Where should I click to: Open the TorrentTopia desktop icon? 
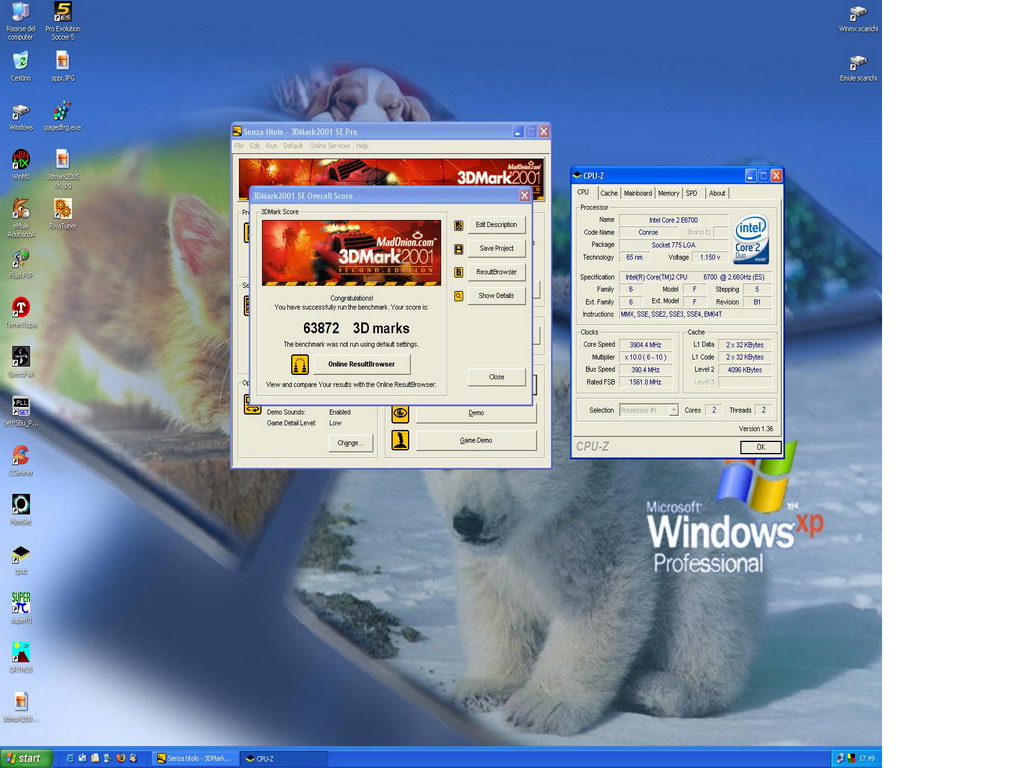click(x=20, y=312)
